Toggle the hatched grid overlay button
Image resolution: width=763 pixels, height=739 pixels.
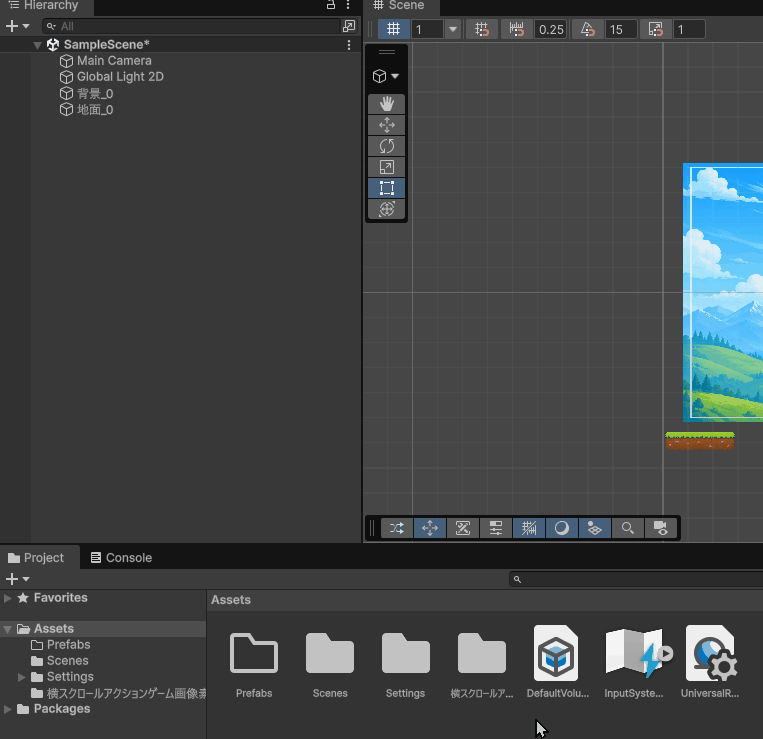point(529,528)
